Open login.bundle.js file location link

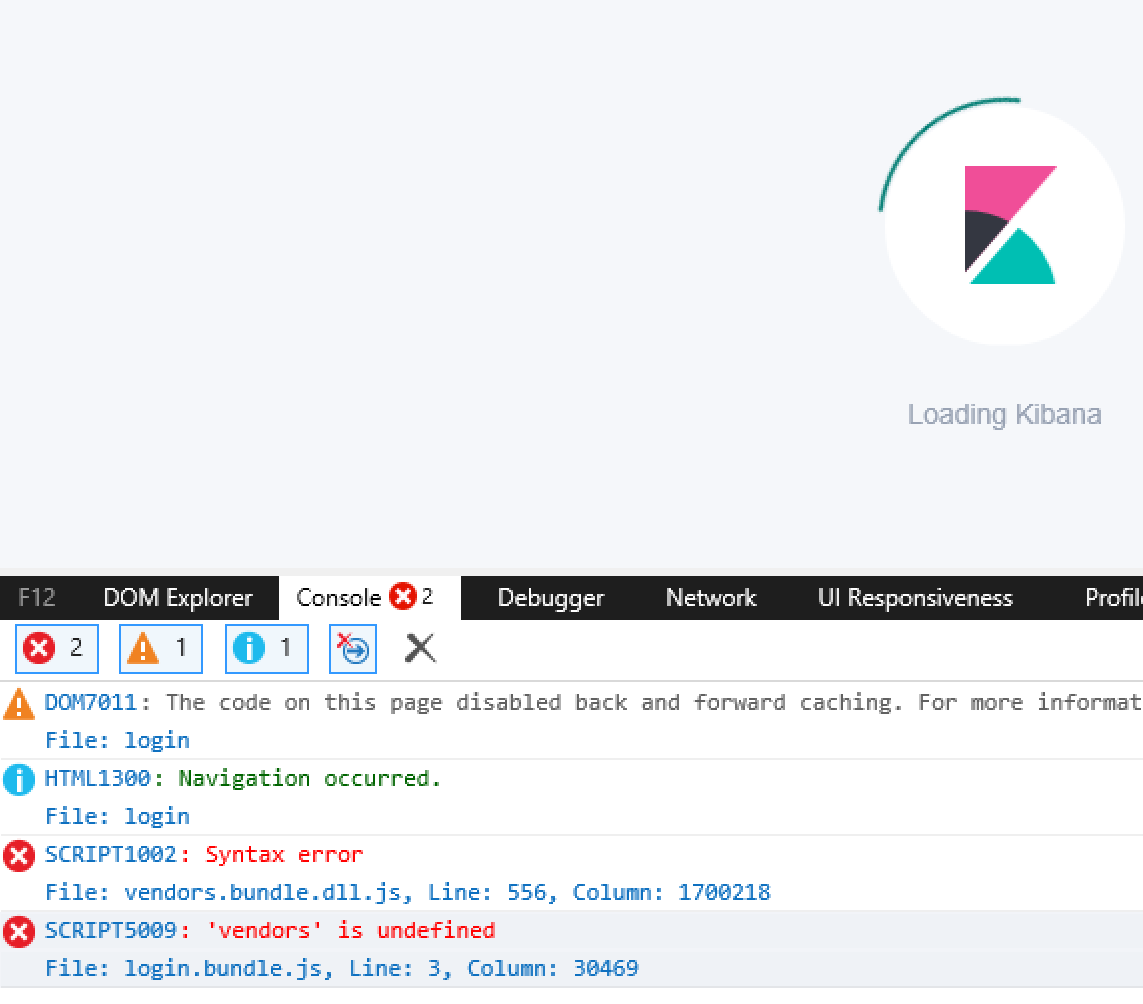(x=341, y=968)
